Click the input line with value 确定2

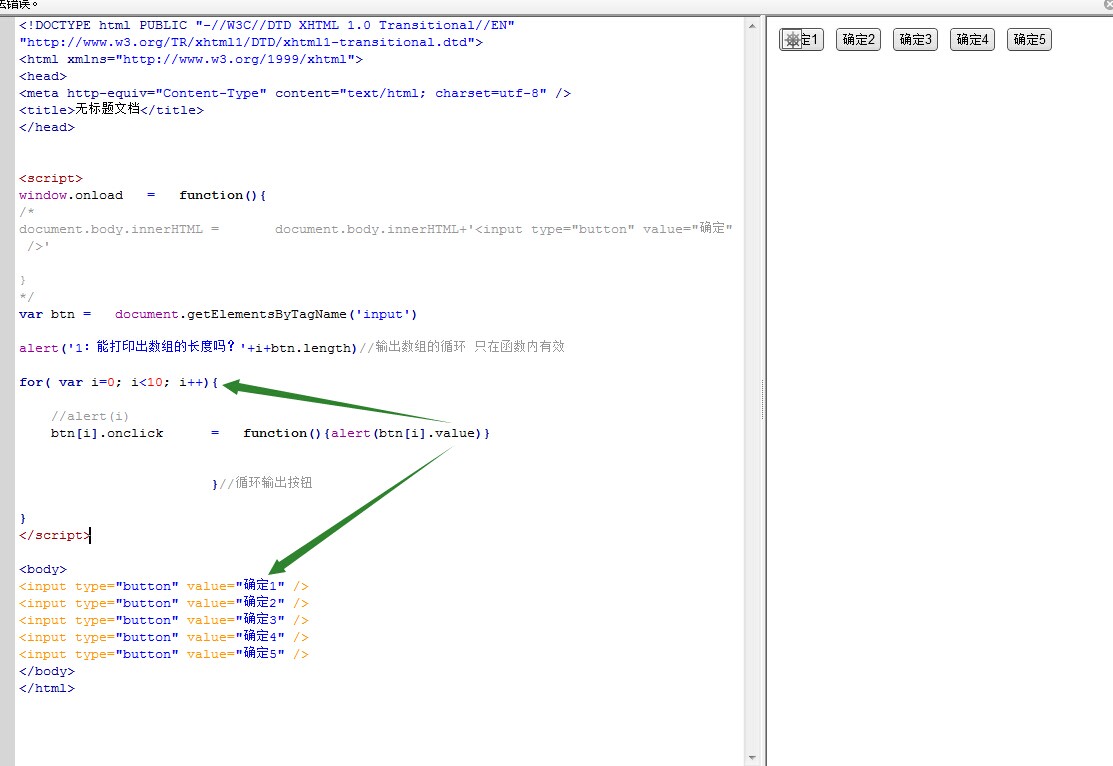(x=164, y=603)
